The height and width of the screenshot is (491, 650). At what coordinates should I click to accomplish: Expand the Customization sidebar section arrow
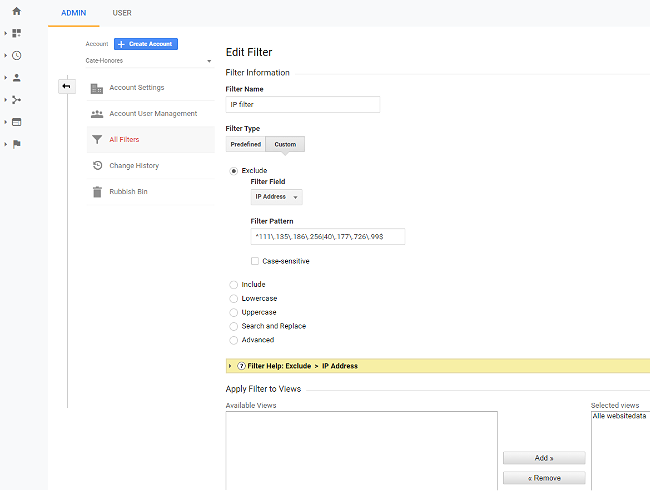5,33
